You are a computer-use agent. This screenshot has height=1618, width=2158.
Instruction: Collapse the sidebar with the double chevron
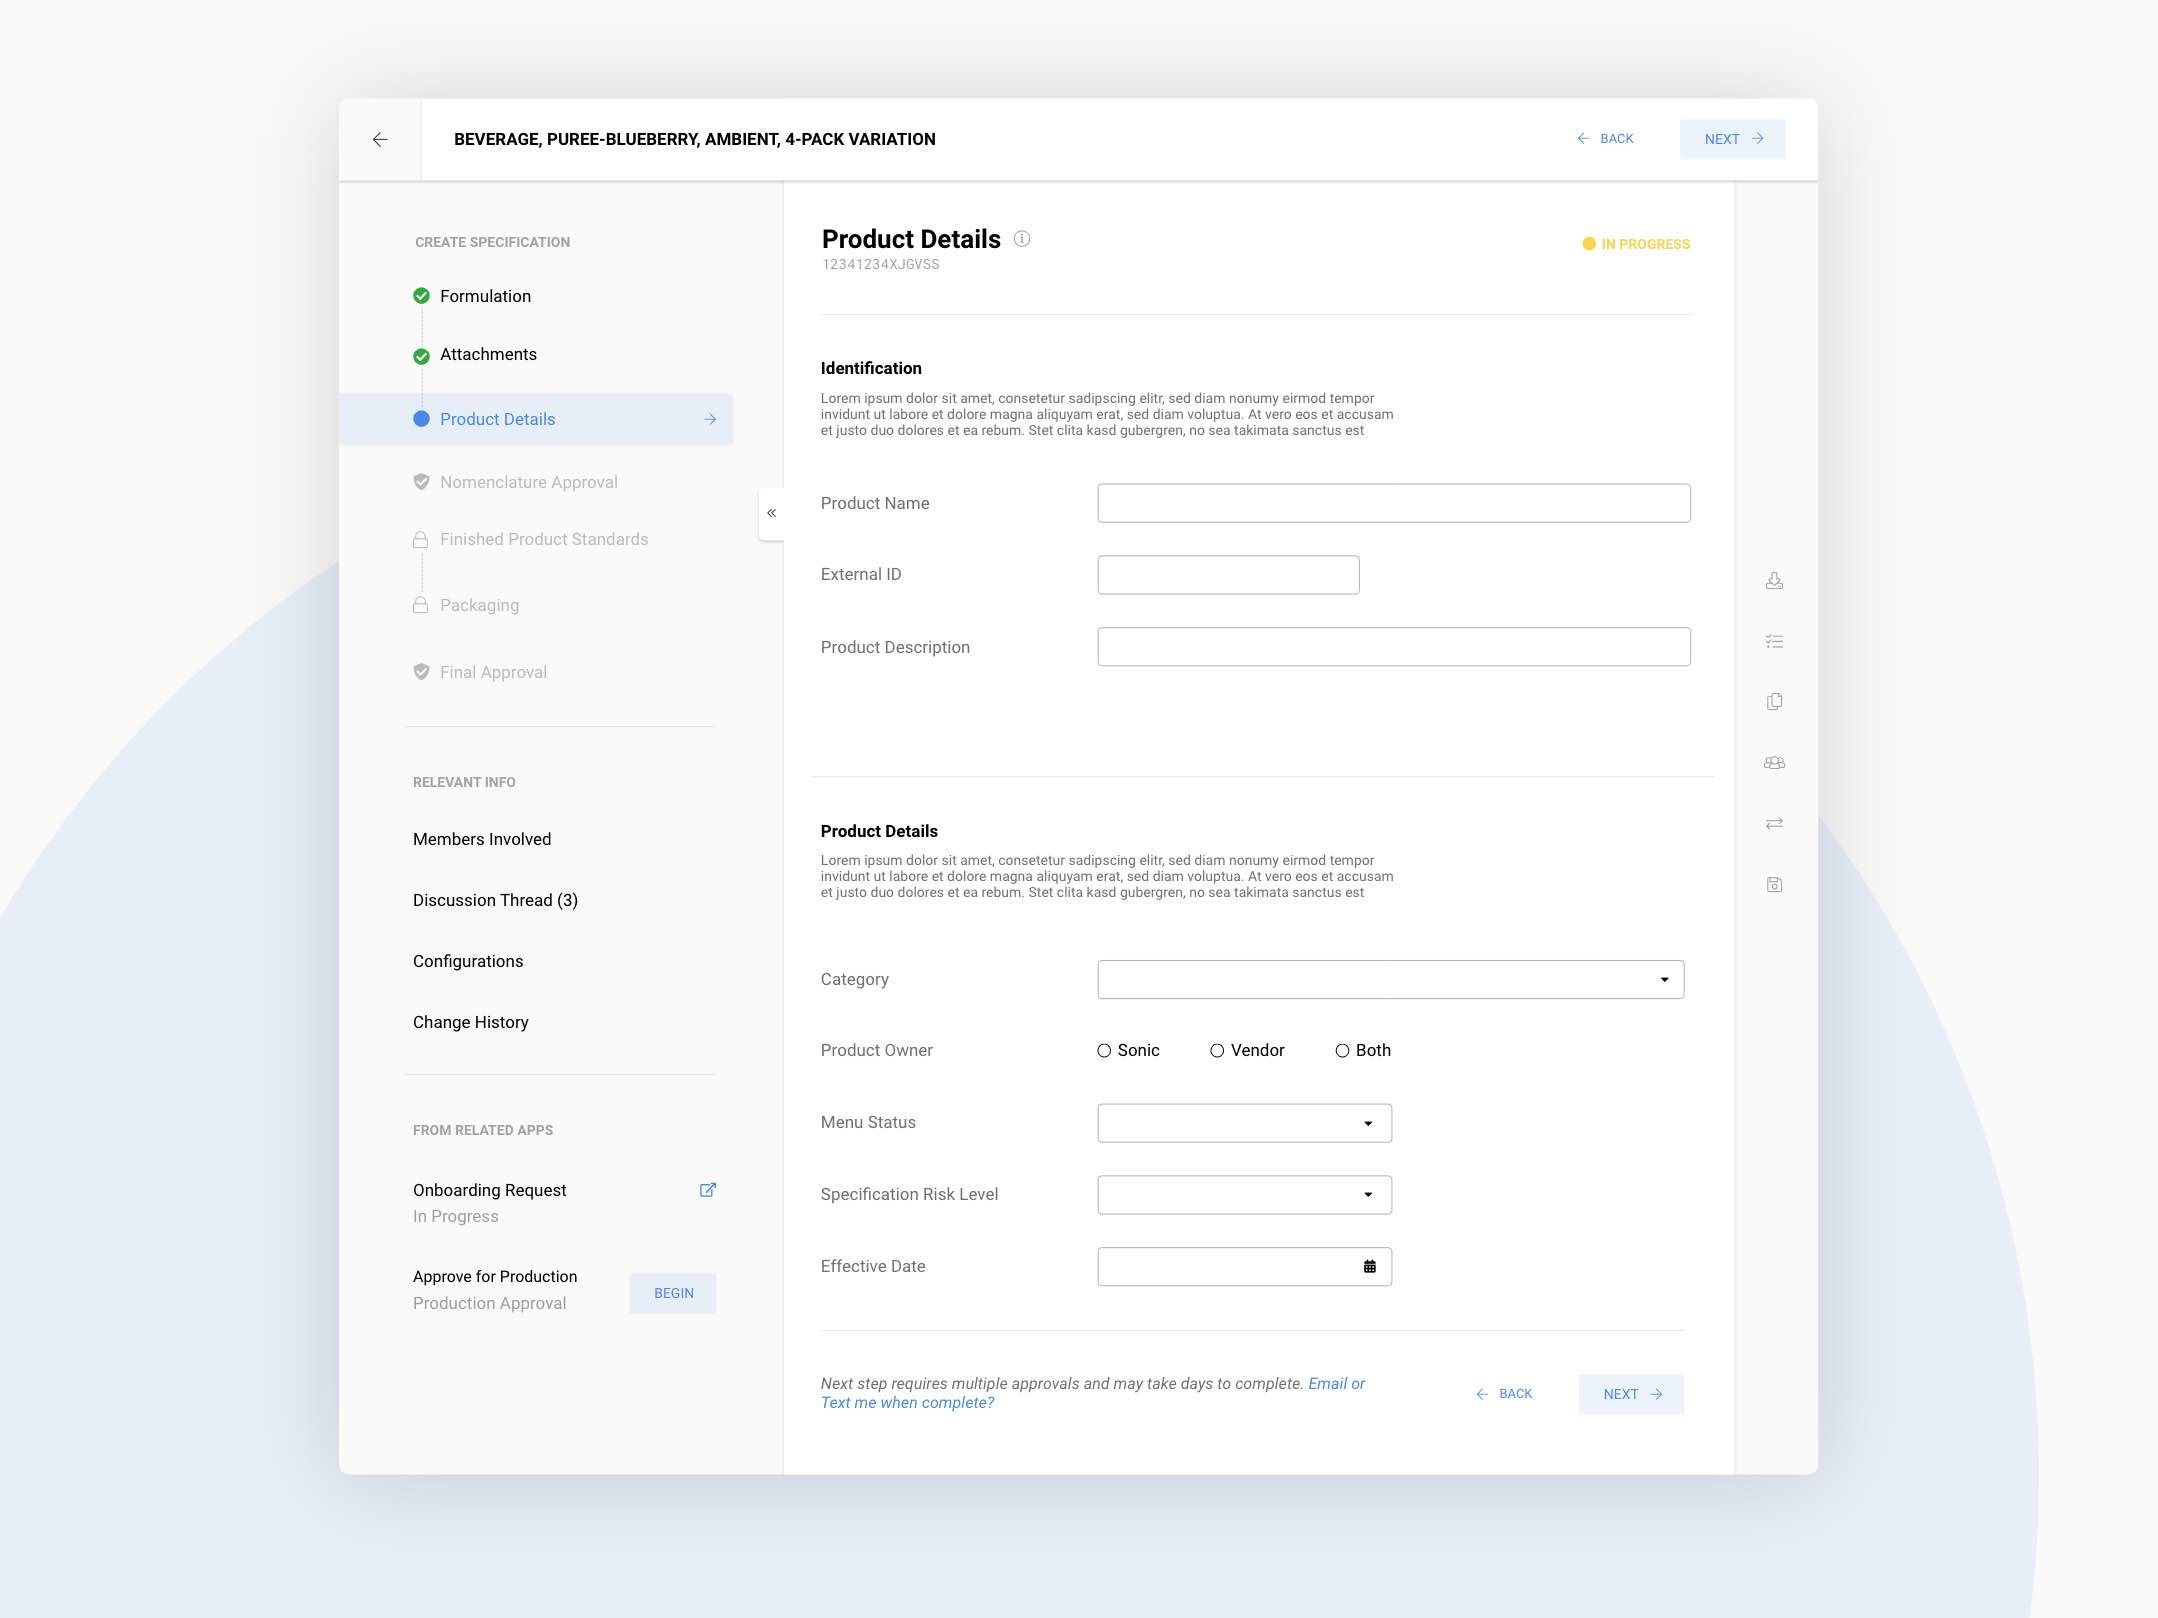(771, 513)
